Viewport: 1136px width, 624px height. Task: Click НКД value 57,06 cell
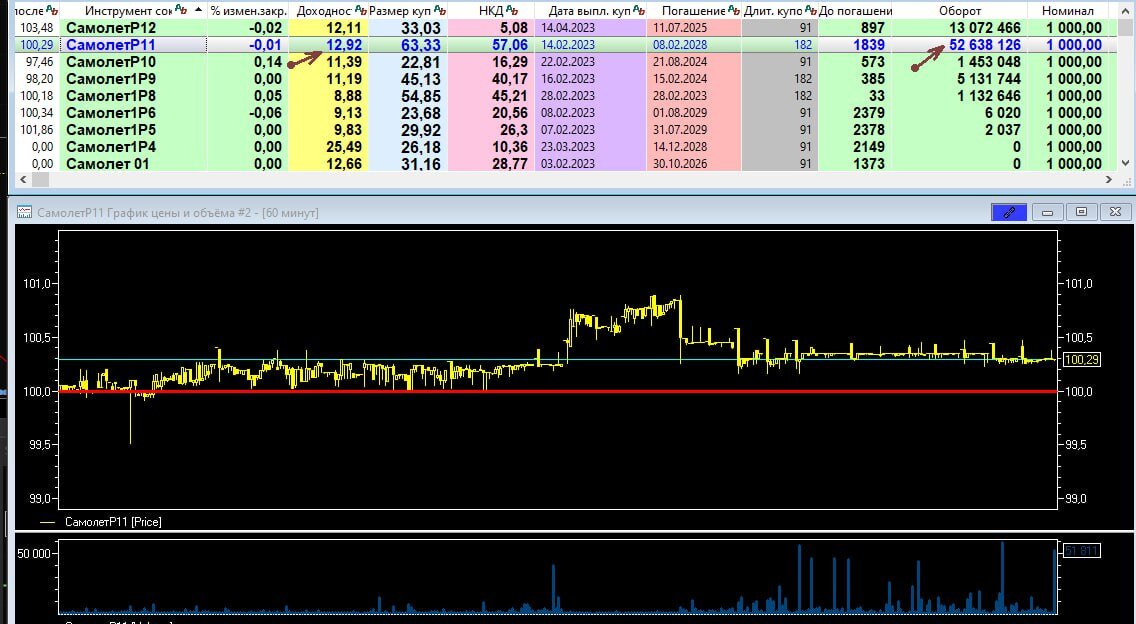[x=509, y=45]
